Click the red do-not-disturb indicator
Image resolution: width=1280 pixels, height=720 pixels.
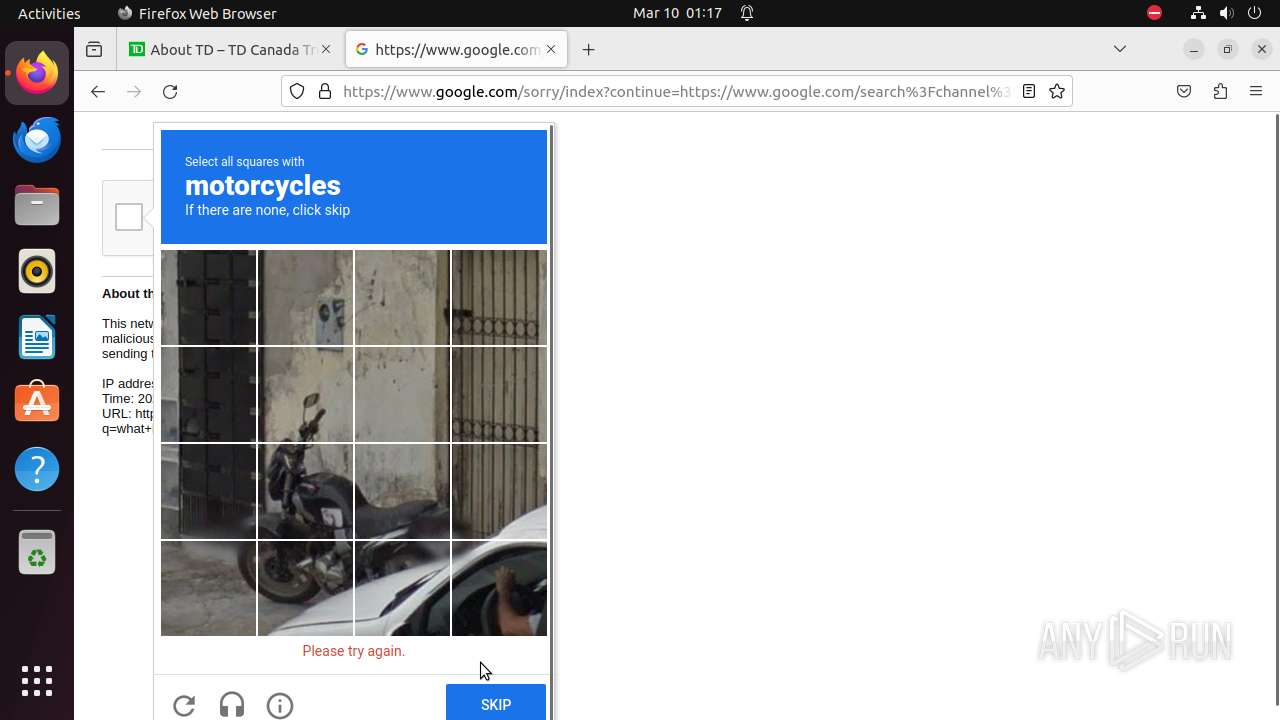(x=1154, y=13)
